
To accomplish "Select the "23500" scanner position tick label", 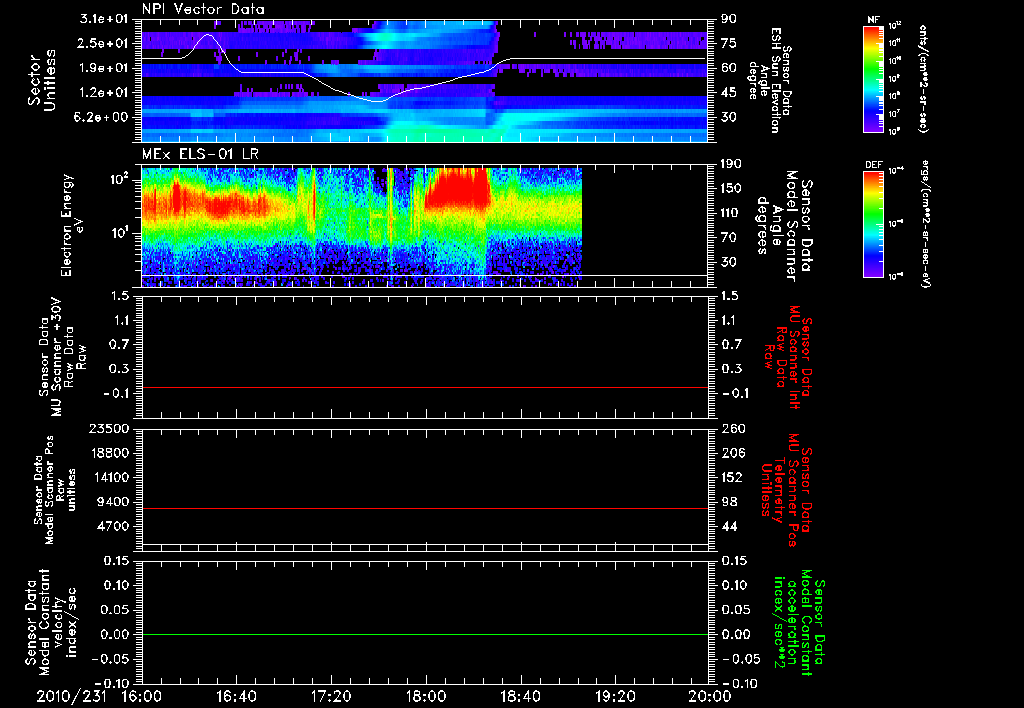I will [110, 428].
